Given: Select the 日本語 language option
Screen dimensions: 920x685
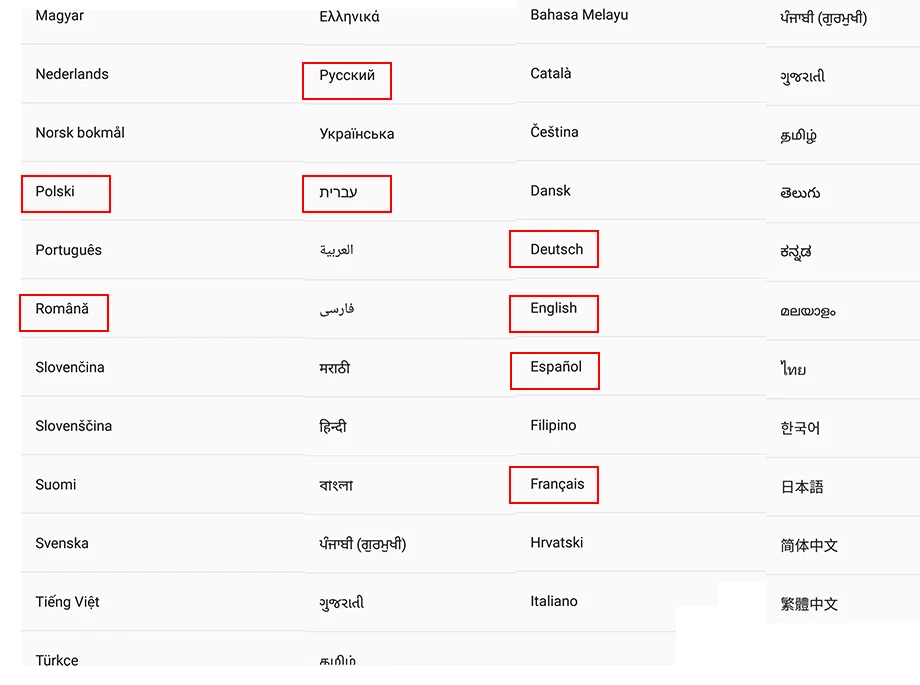Looking at the screenshot, I should click(x=802, y=487).
